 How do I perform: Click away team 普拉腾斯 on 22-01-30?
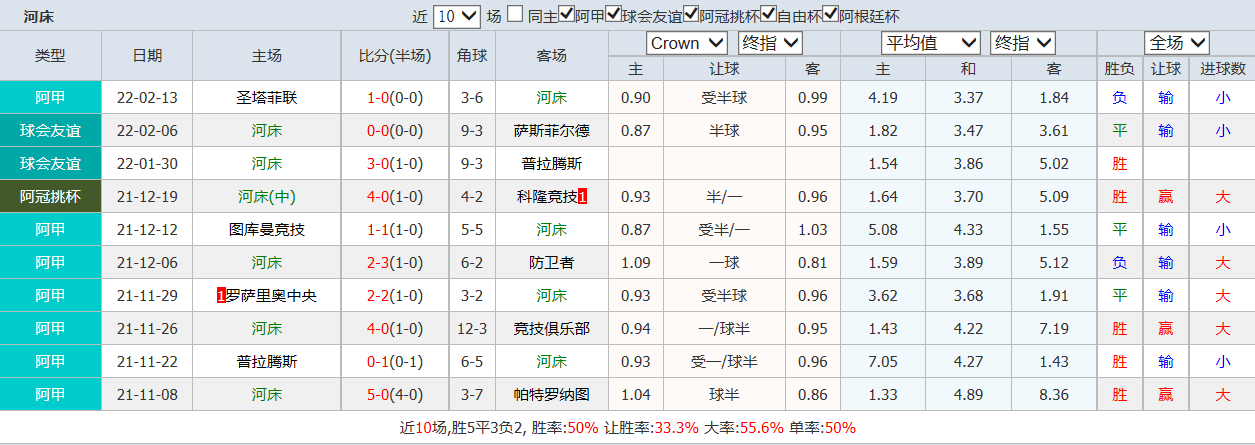tap(552, 164)
